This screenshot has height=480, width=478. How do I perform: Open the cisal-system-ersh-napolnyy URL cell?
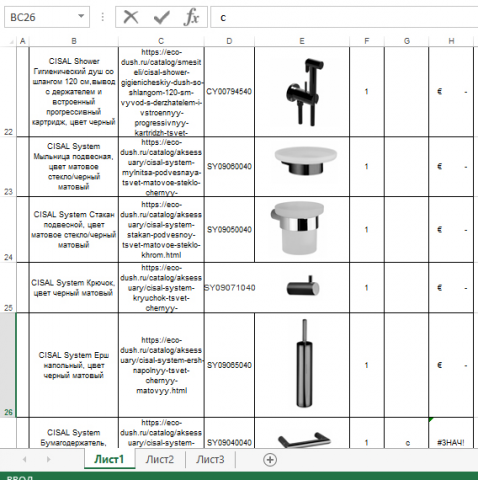pos(161,365)
